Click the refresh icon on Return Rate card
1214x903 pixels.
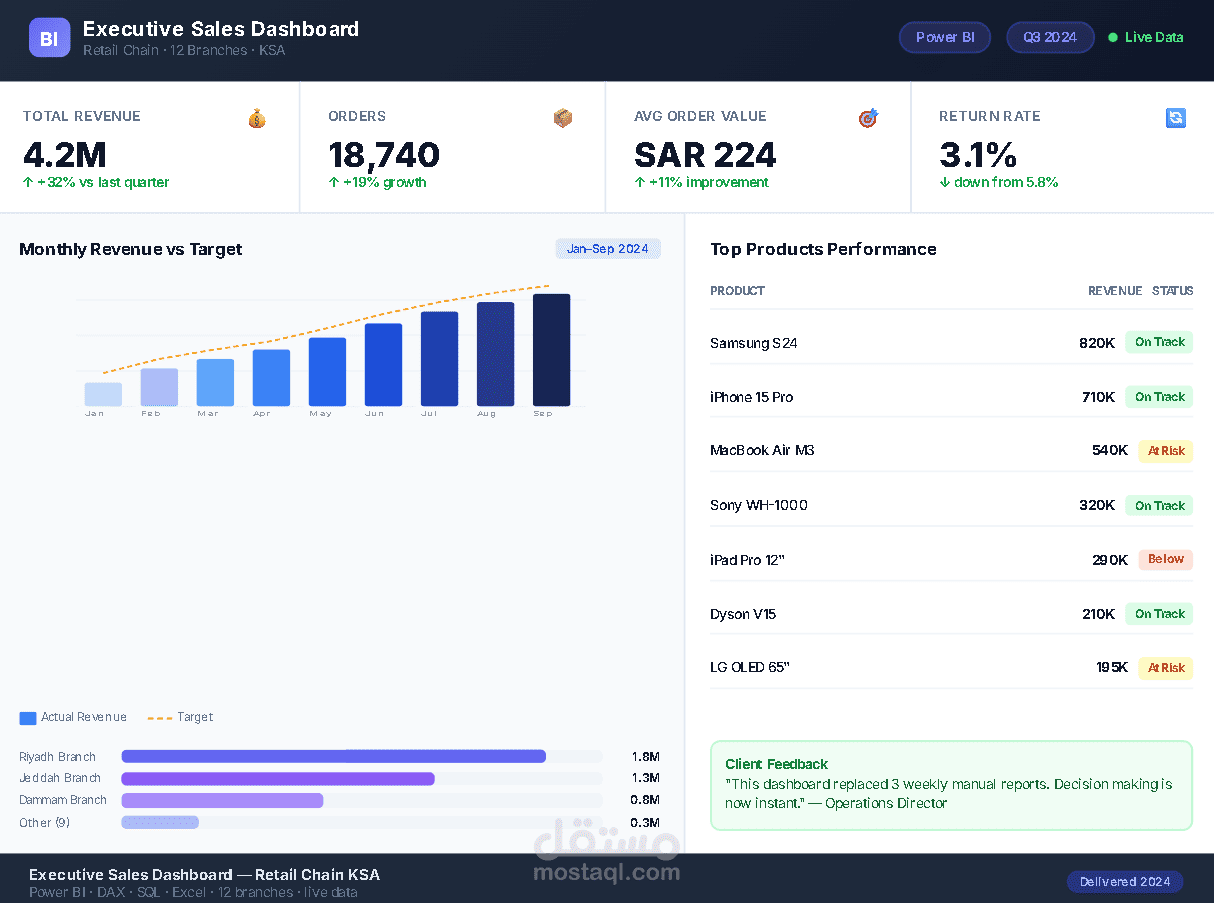tap(1175, 118)
